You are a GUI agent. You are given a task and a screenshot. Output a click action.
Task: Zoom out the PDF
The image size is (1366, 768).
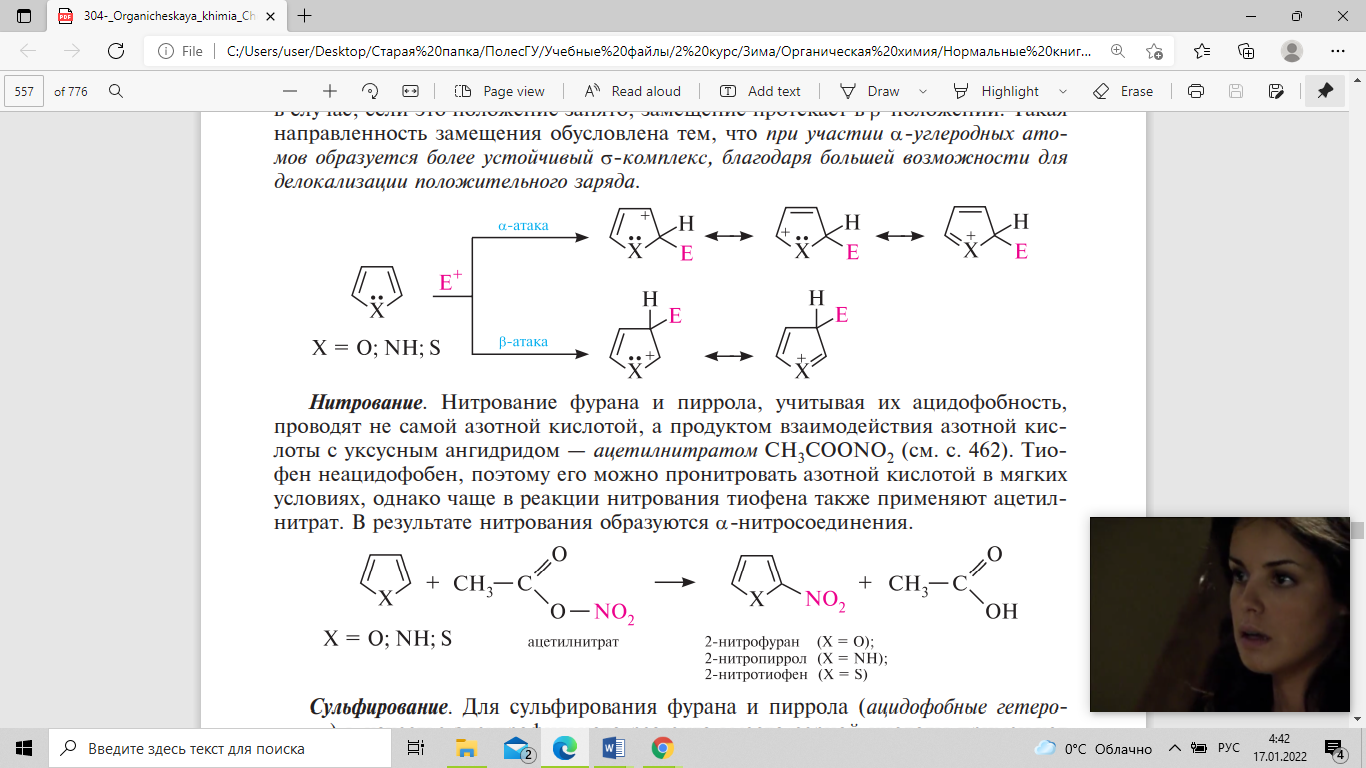[x=290, y=91]
